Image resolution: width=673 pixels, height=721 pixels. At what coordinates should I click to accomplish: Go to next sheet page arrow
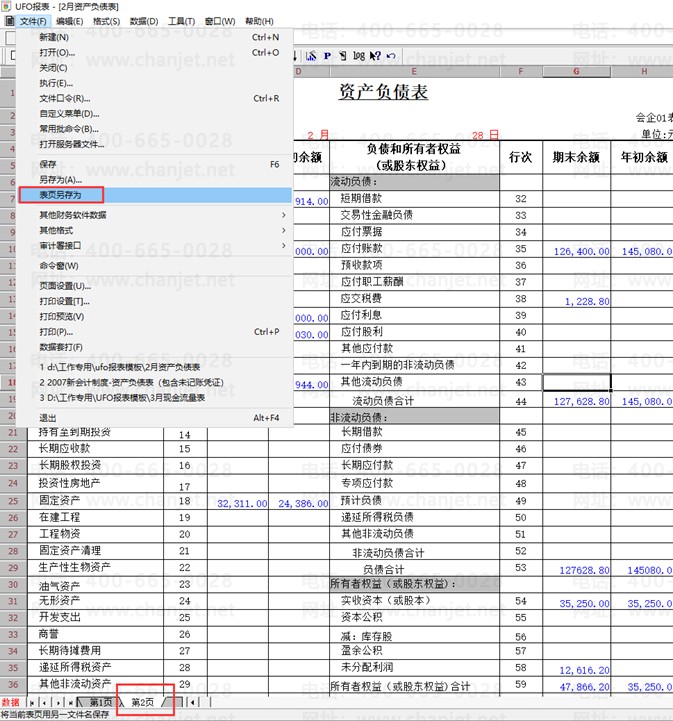tap(58, 702)
